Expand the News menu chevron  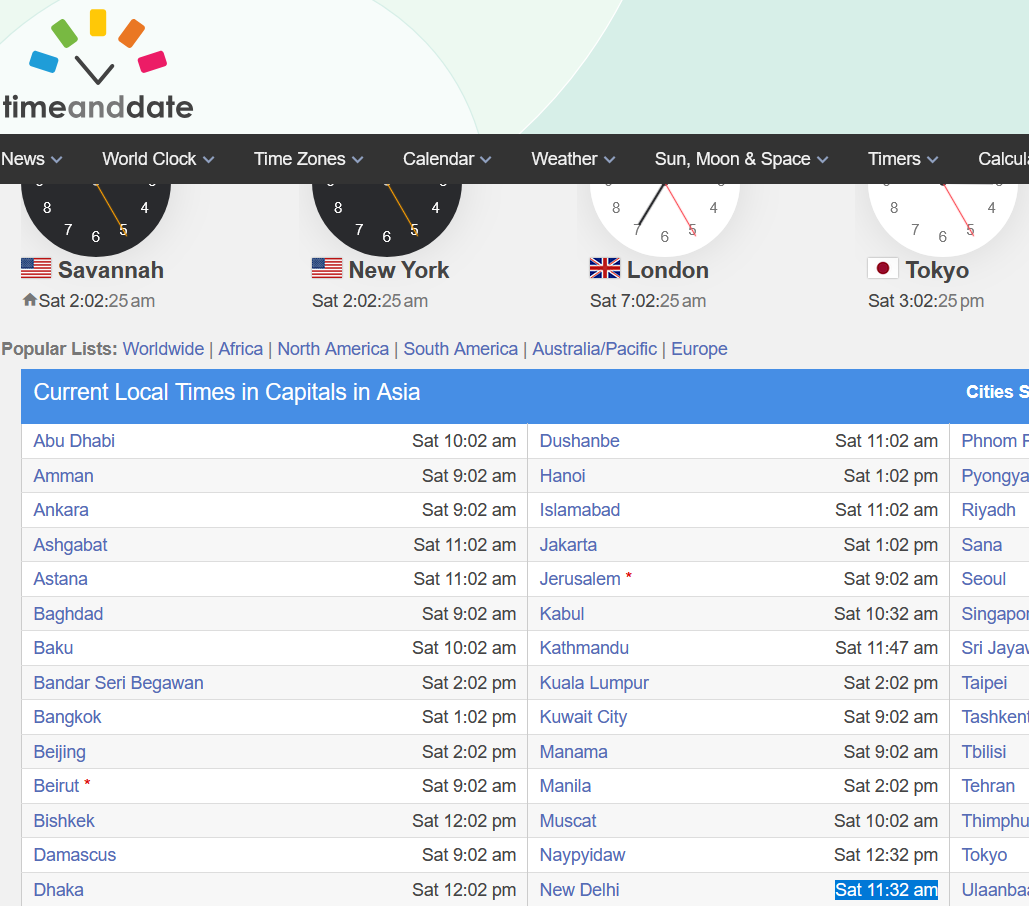(56, 159)
